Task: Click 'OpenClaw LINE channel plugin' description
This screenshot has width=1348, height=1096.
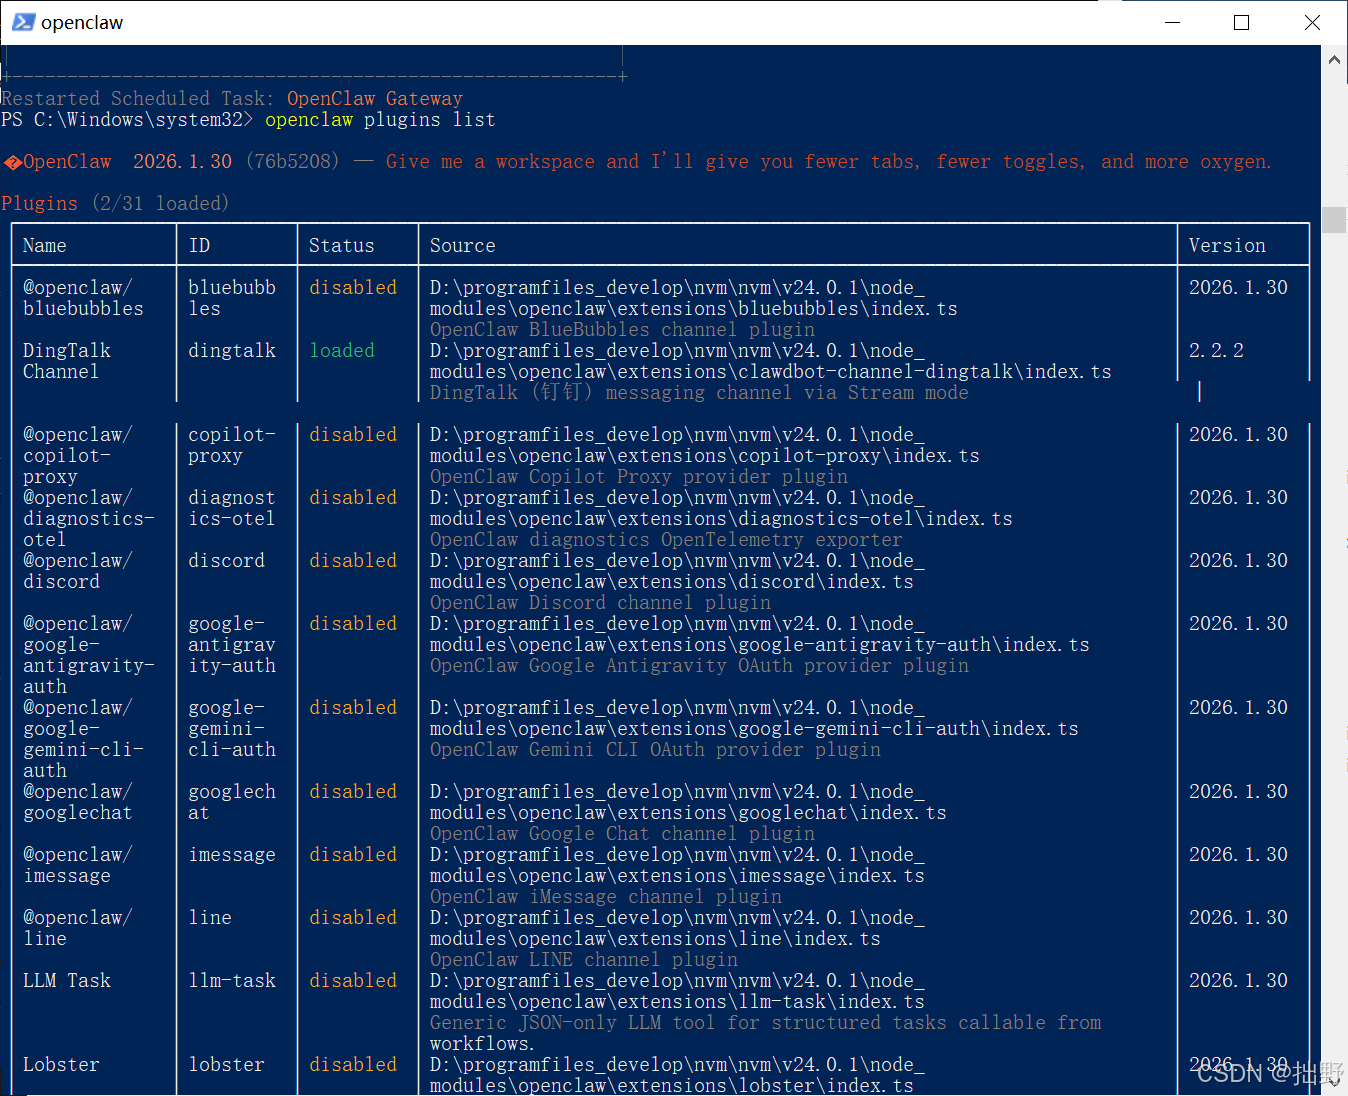Action: [584, 959]
